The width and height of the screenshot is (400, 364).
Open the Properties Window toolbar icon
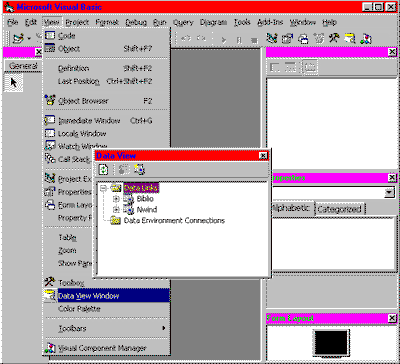point(287,38)
